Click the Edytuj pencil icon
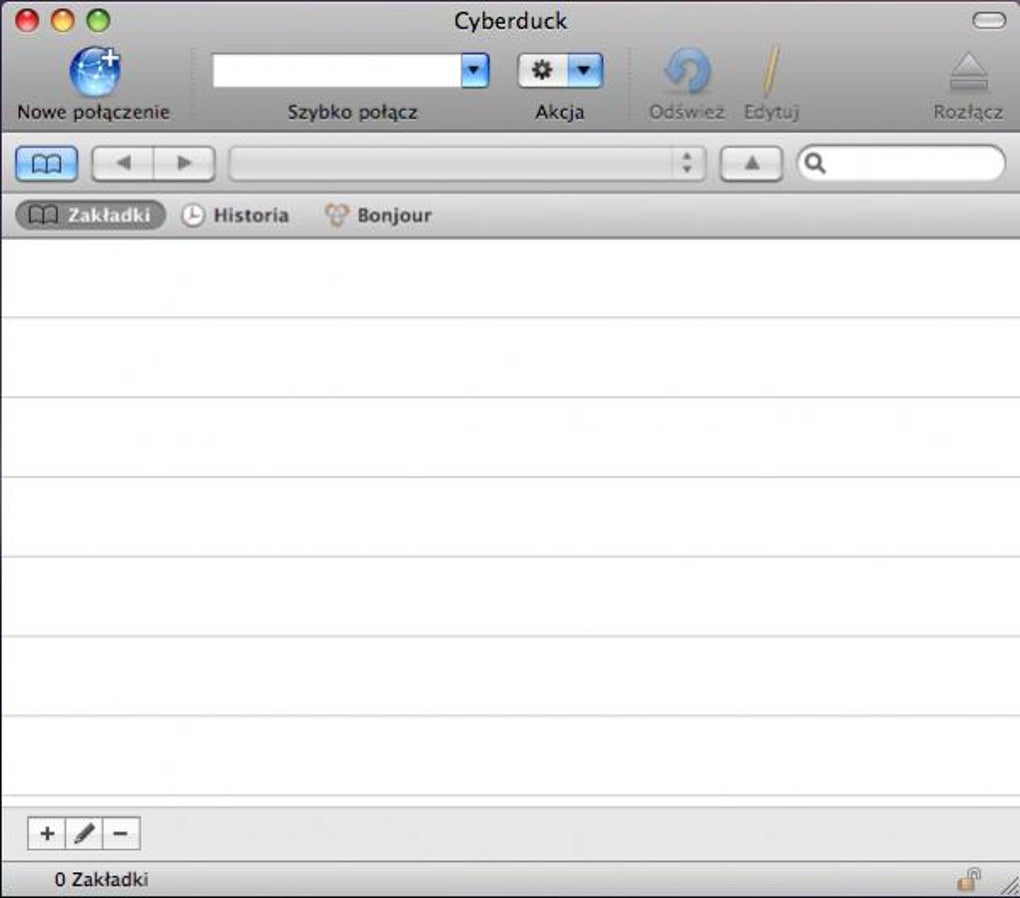Viewport: 1020px width, 898px height. coord(771,71)
